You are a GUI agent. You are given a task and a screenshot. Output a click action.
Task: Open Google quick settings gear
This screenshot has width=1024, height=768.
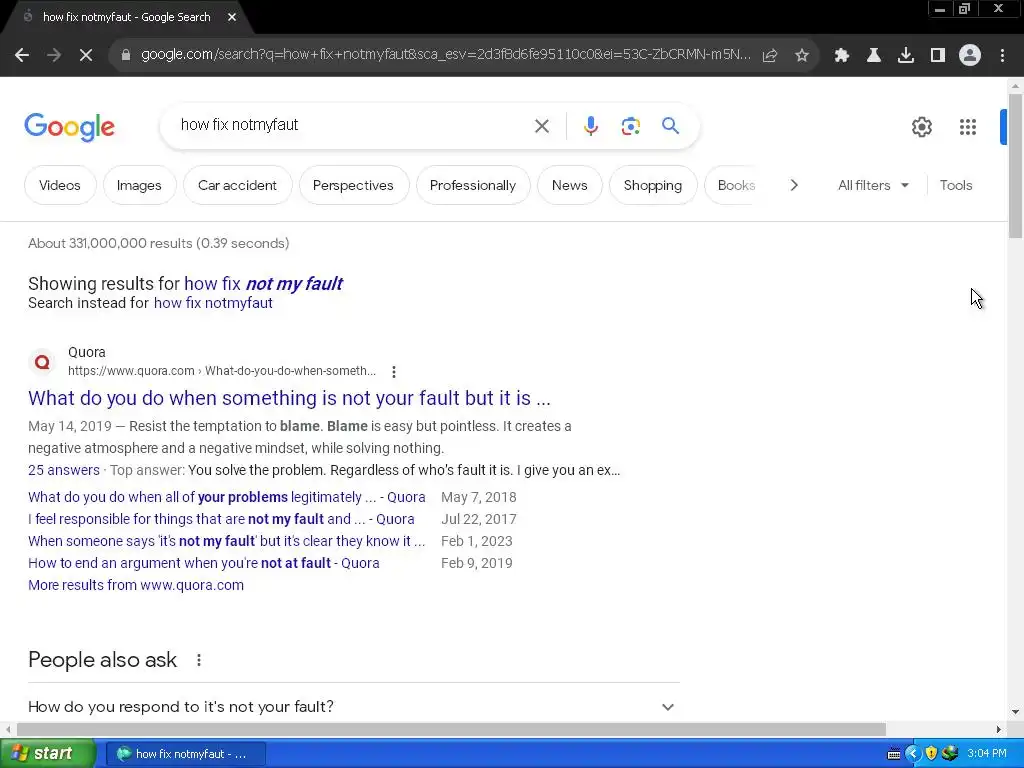(x=921, y=127)
